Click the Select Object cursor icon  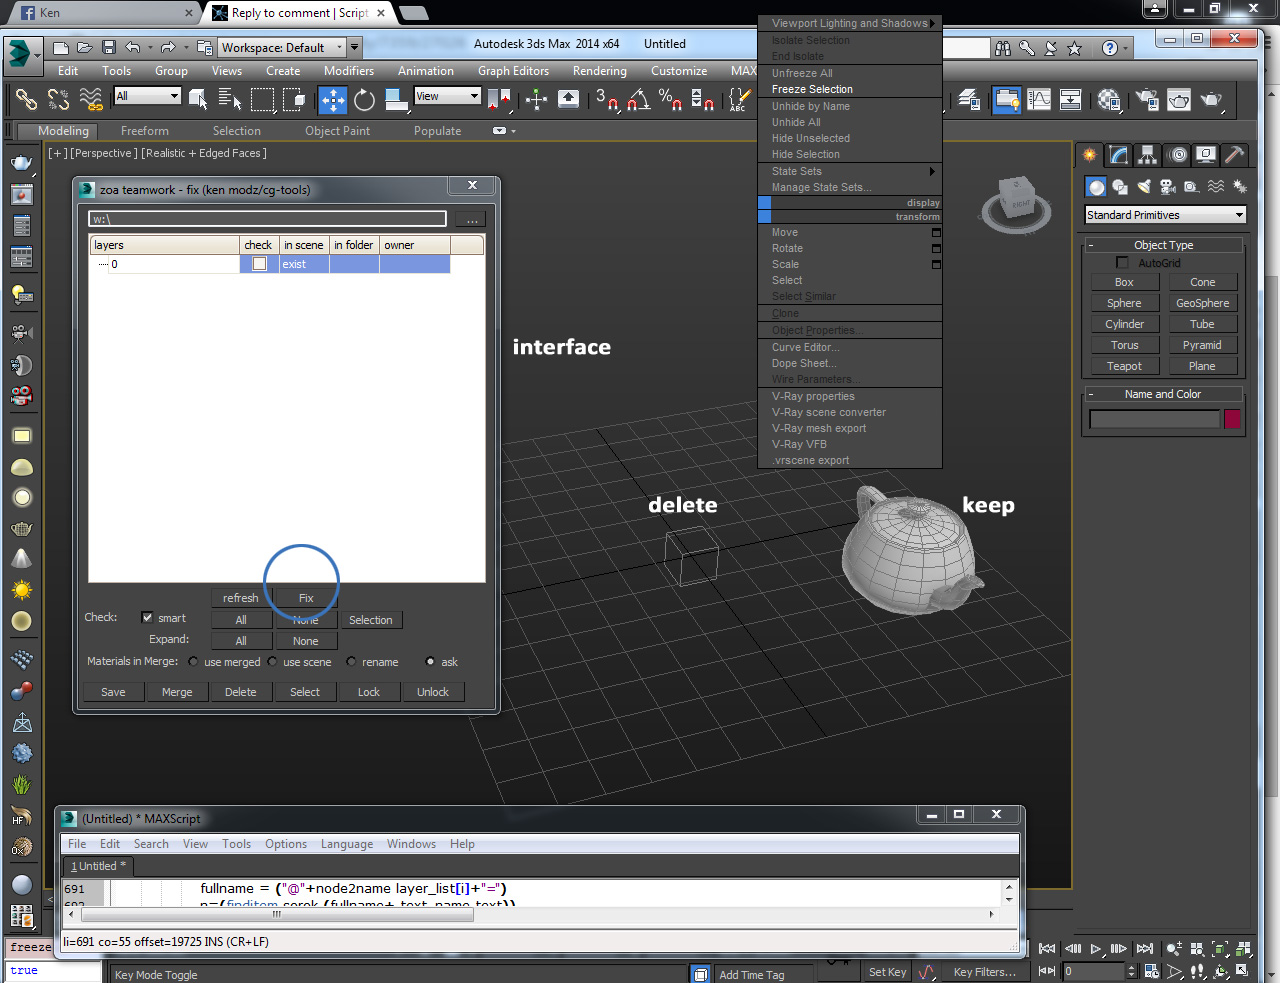pyautogui.click(x=198, y=99)
